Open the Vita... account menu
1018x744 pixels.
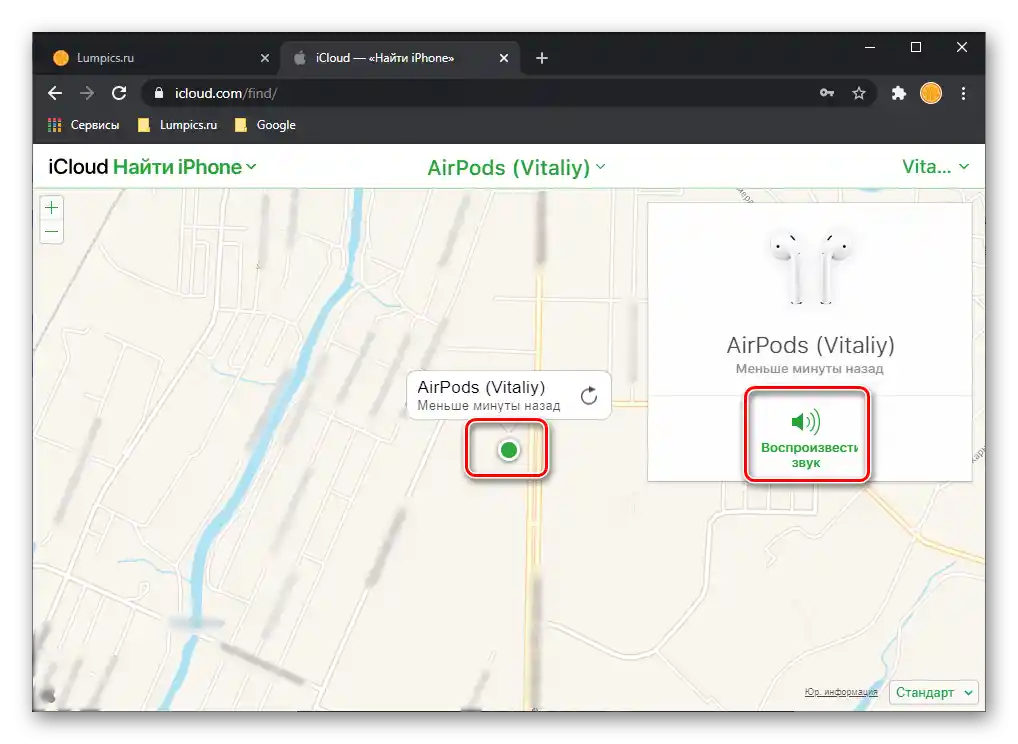pyautogui.click(x=935, y=167)
